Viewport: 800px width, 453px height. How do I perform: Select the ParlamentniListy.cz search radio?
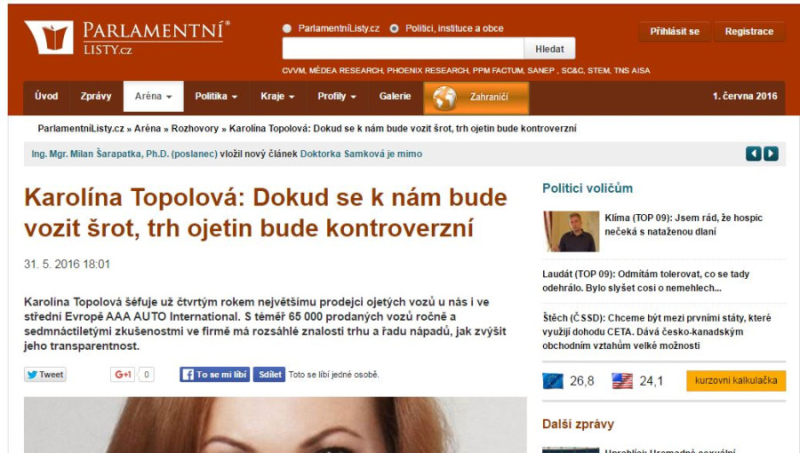287,29
